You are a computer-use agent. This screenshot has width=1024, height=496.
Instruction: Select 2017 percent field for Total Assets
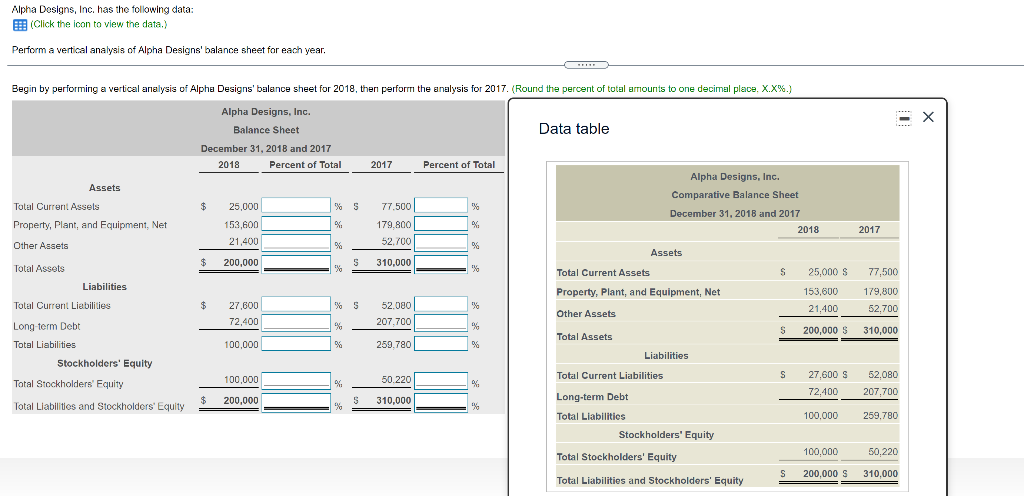point(441,264)
